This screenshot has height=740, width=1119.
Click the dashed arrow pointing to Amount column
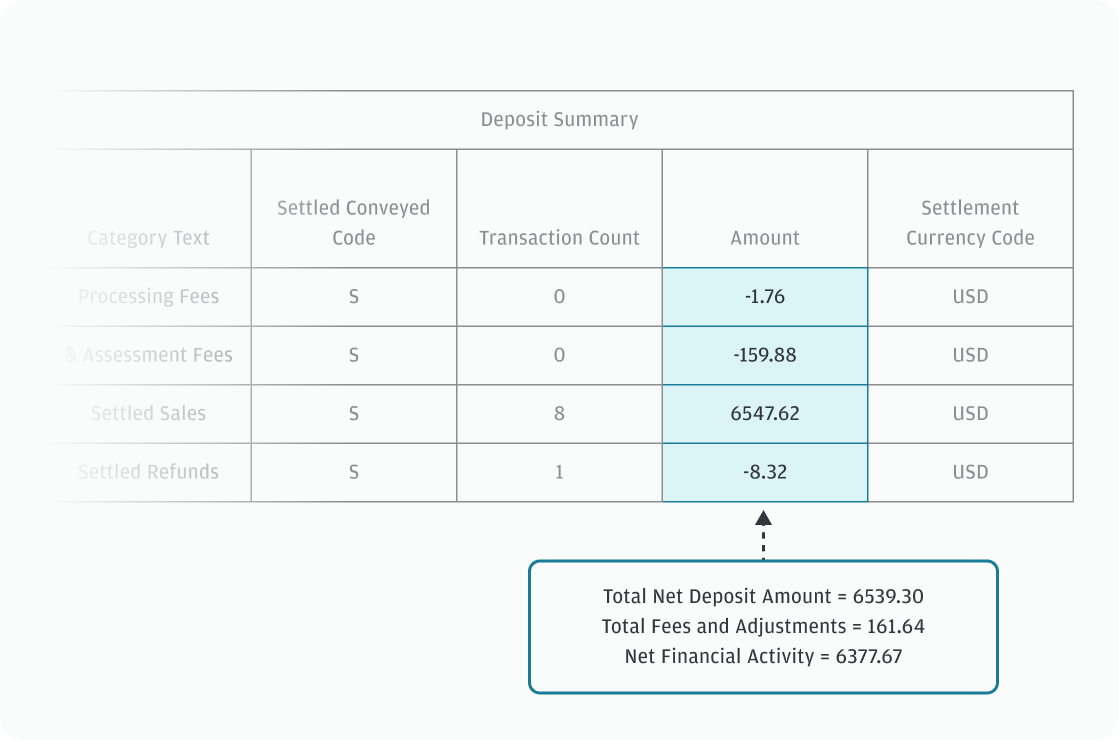pyautogui.click(x=763, y=534)
